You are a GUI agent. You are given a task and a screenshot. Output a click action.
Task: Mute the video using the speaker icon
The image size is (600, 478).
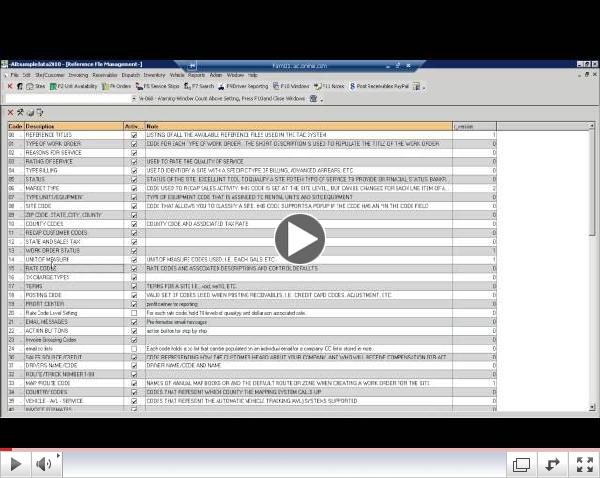44,464
